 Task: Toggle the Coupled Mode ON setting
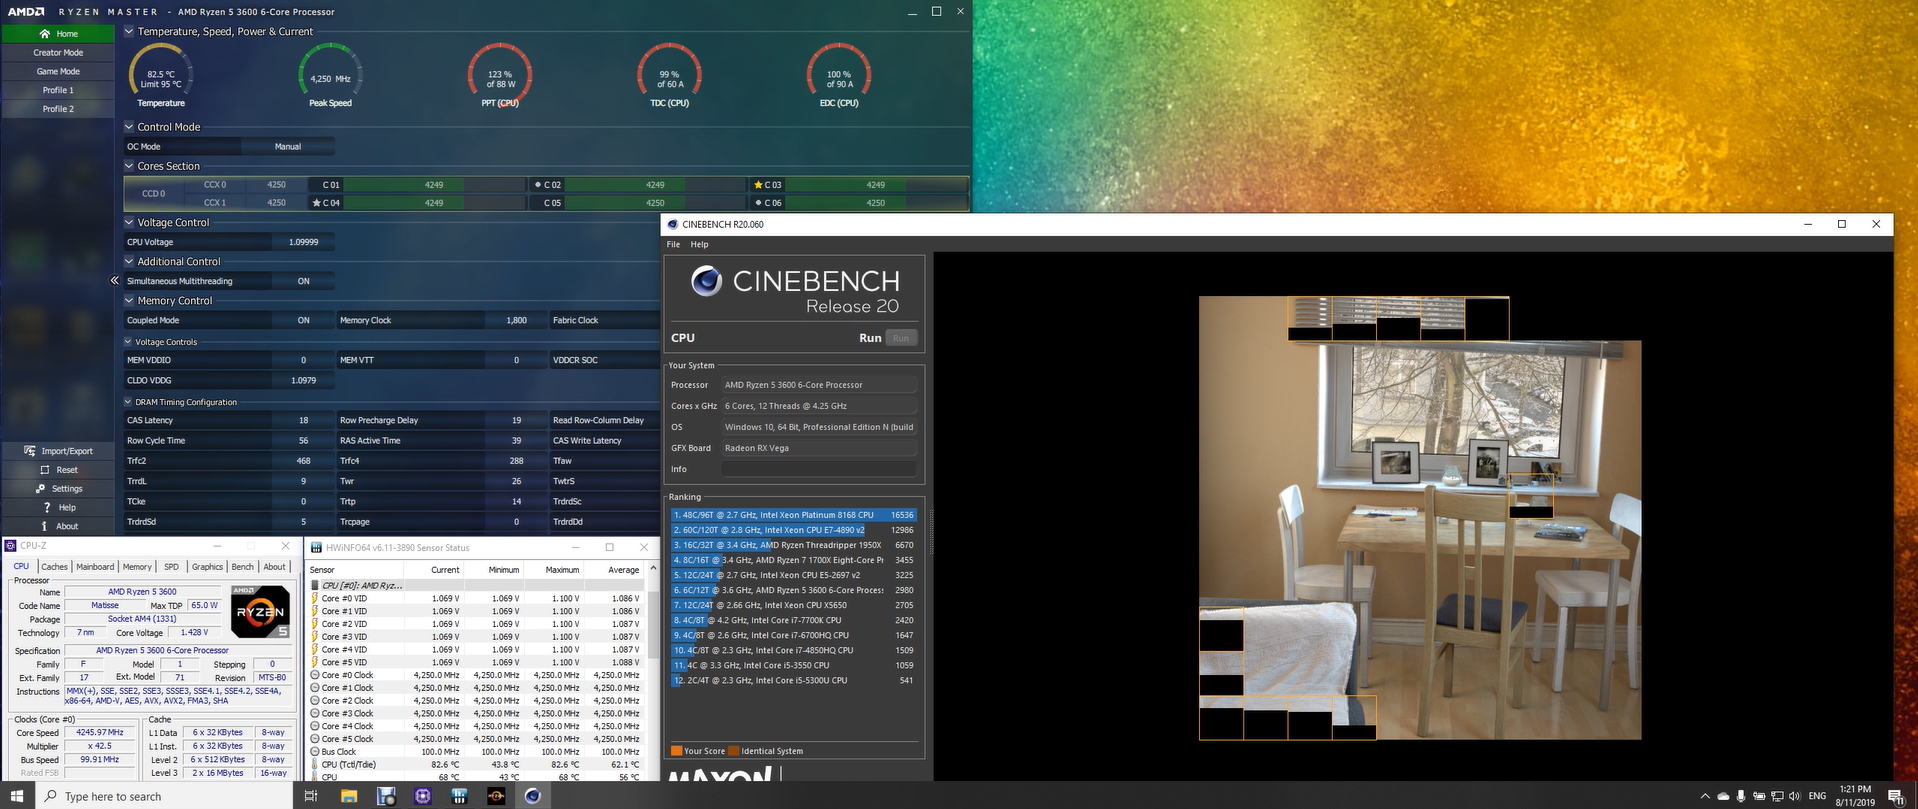pos(303,321)
